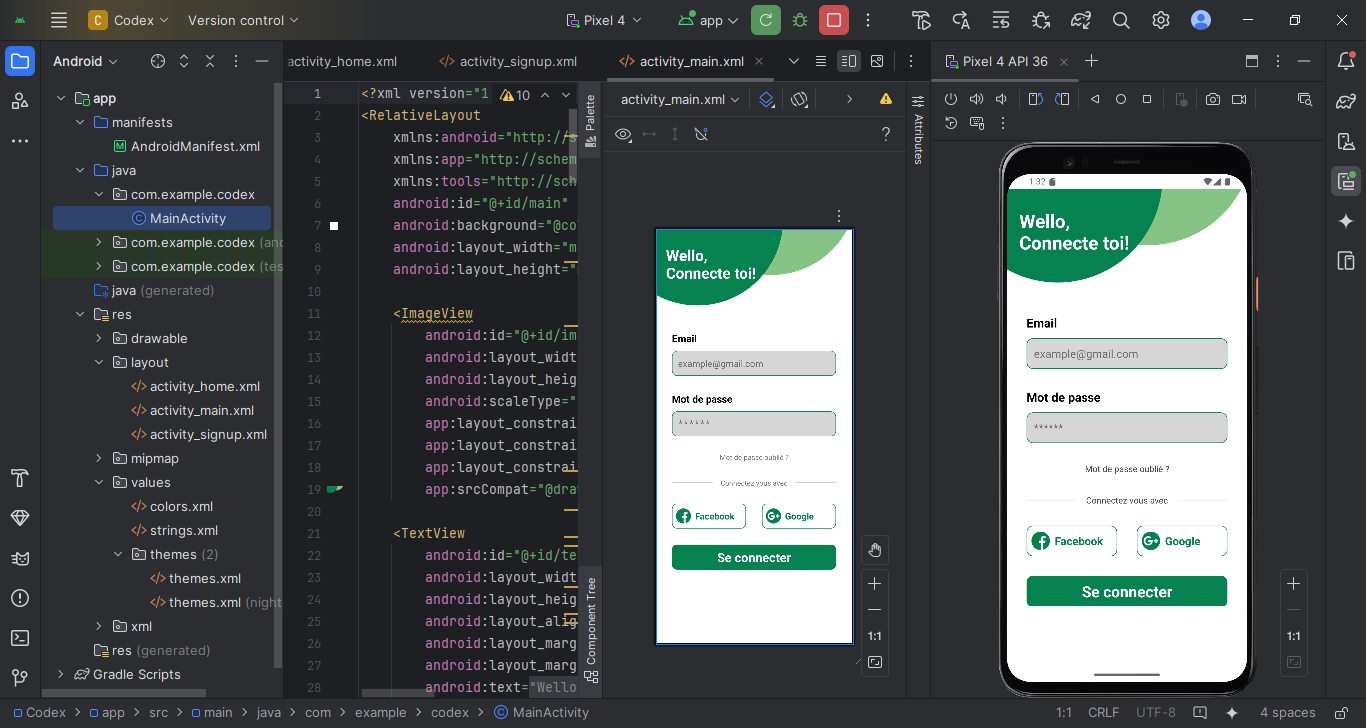This screenshot has height=728, width=1366.
Task: Zoom in design preview with plus button
Action: click(x=875, y=583)
